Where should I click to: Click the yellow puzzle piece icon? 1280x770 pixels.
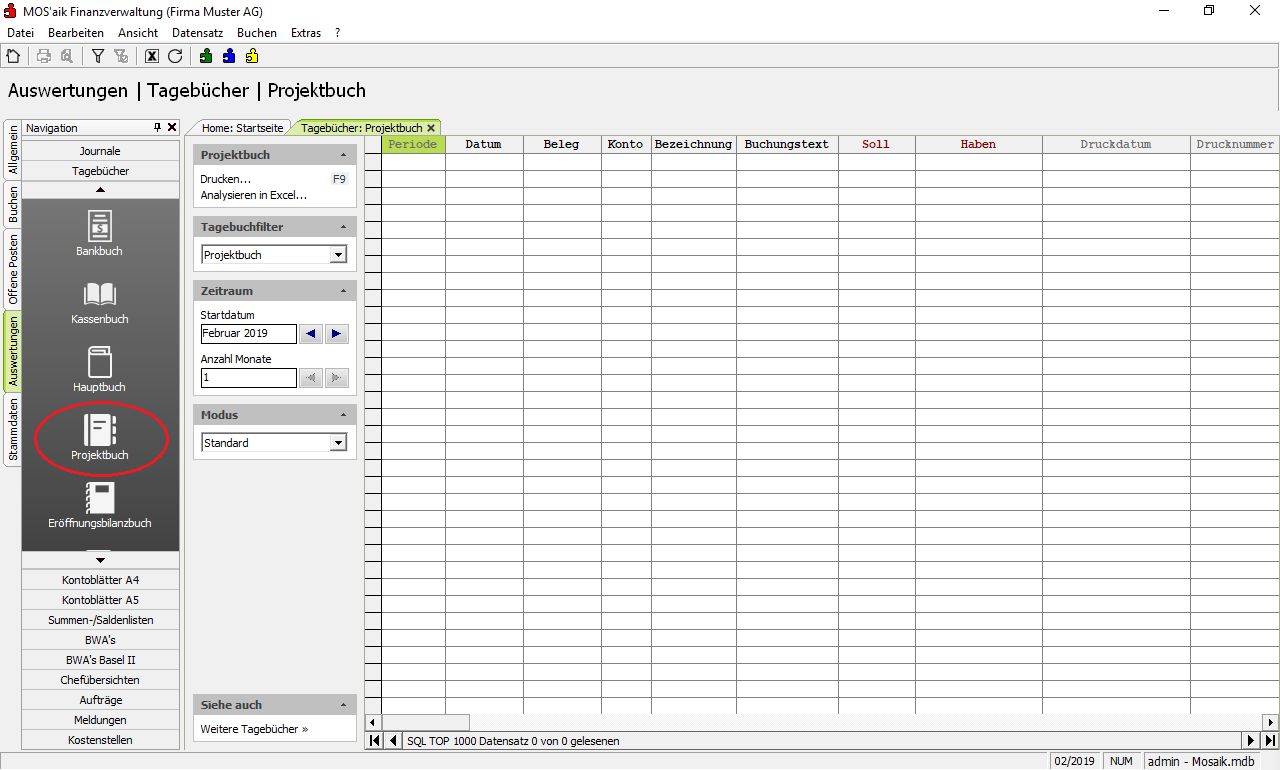(x=252, y=57)
